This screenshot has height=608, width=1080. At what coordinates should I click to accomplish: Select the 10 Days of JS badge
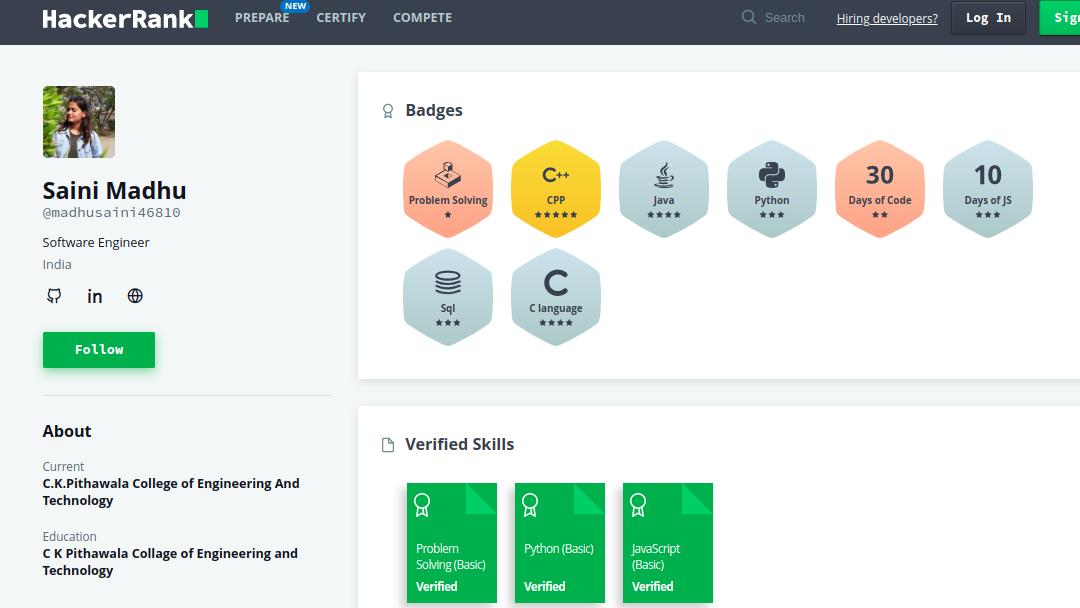coord(988,189)
